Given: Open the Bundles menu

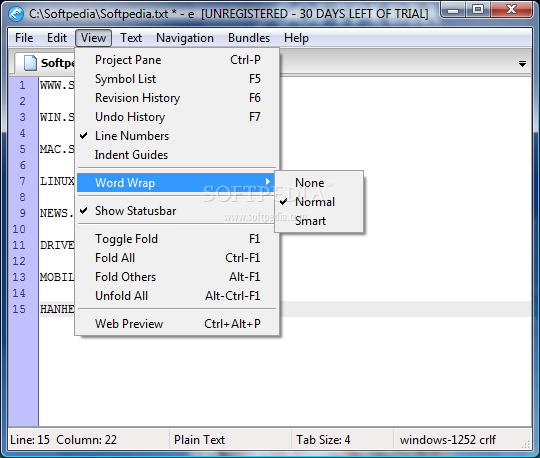Looking at the screenshot, I should 249,38.
